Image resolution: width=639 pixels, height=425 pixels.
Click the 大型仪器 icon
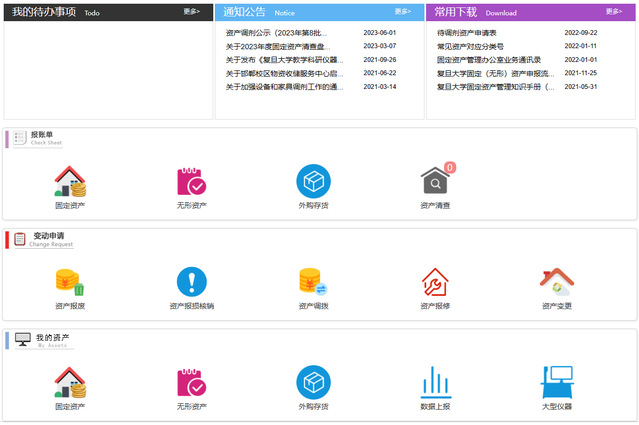point(556,383)
